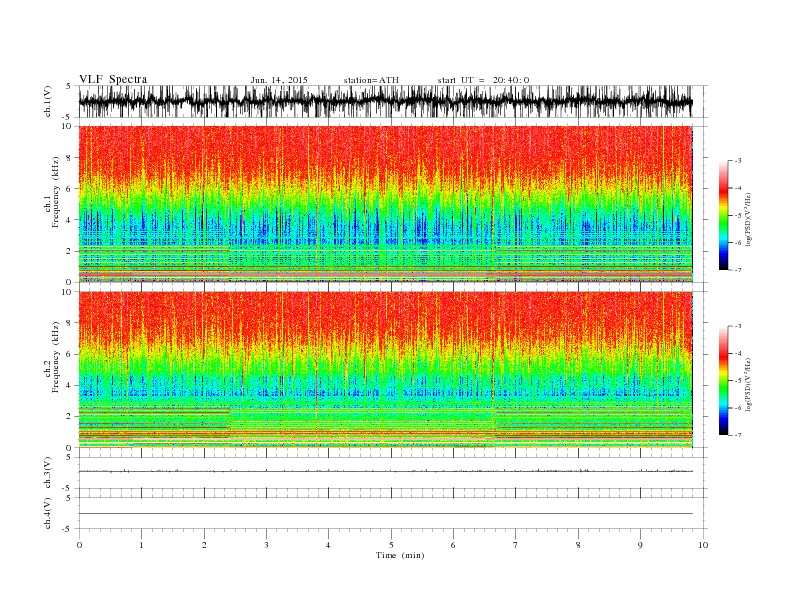Click time axis tick label "9"
Image resolution: width=792 pixels, height=612 pixels.
(x=640, y=545)
